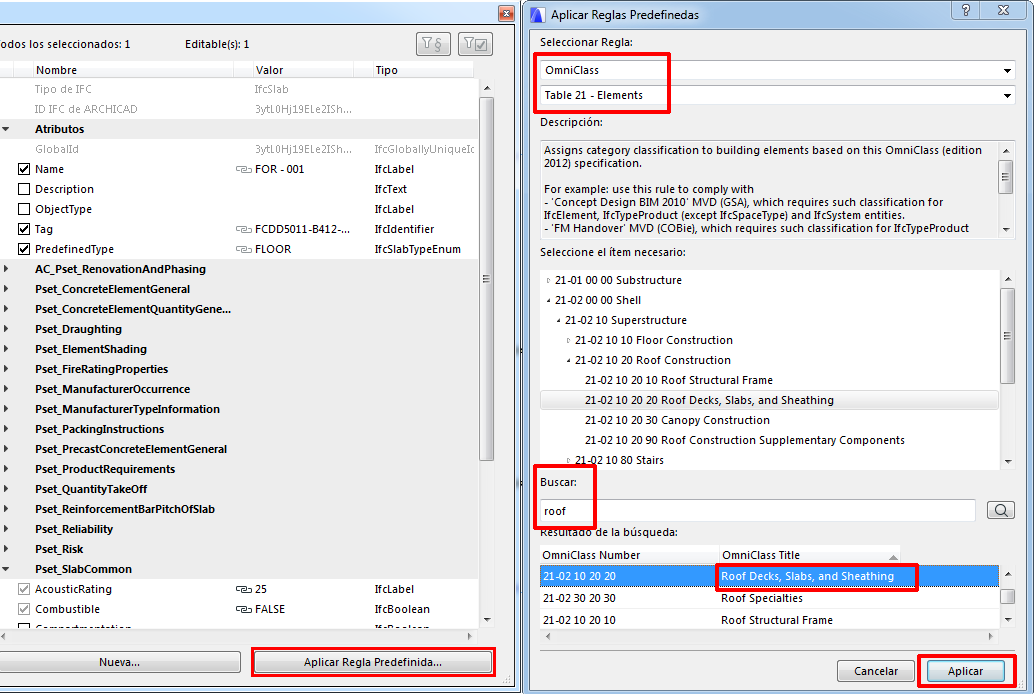Sort by OmniClass Number column header
Image resolution: width=1034 pixels, height=694 pixels.
[628, 555]
